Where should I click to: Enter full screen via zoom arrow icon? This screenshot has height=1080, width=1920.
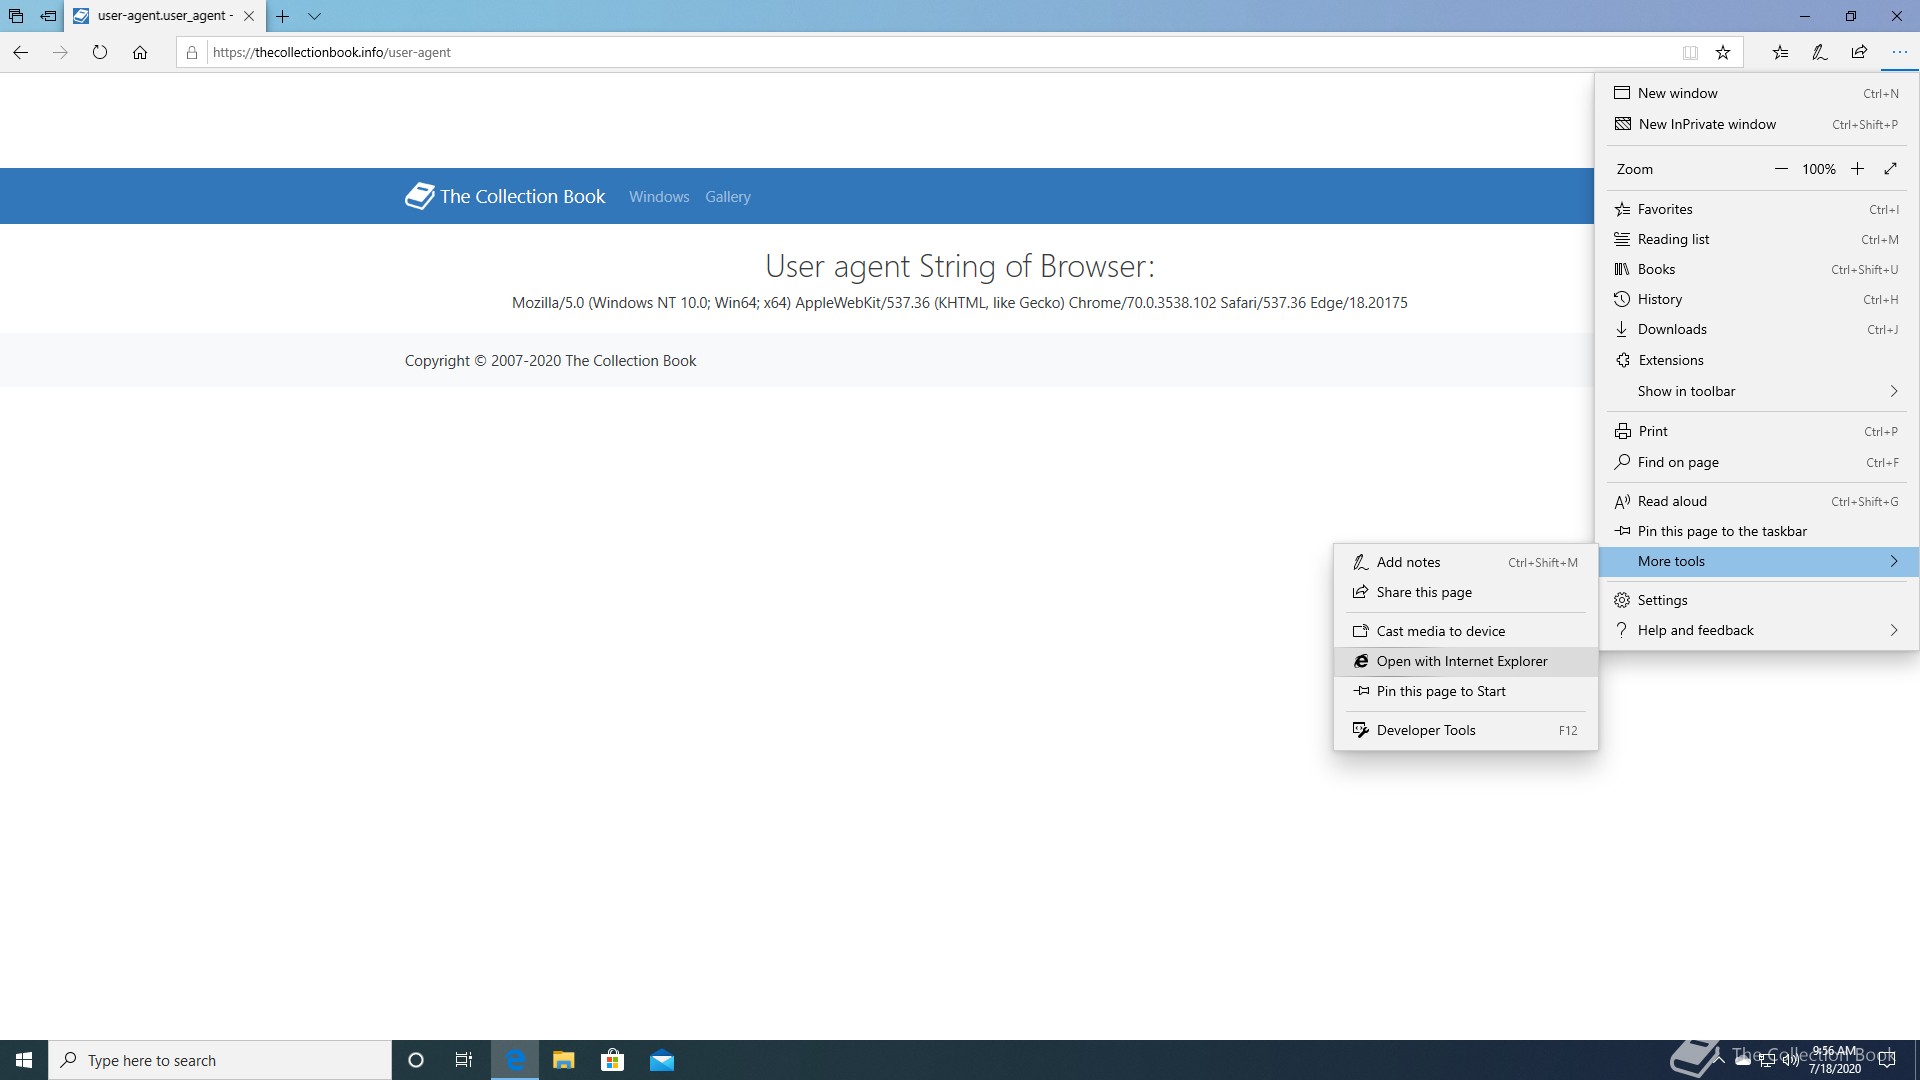(1890, 169)
